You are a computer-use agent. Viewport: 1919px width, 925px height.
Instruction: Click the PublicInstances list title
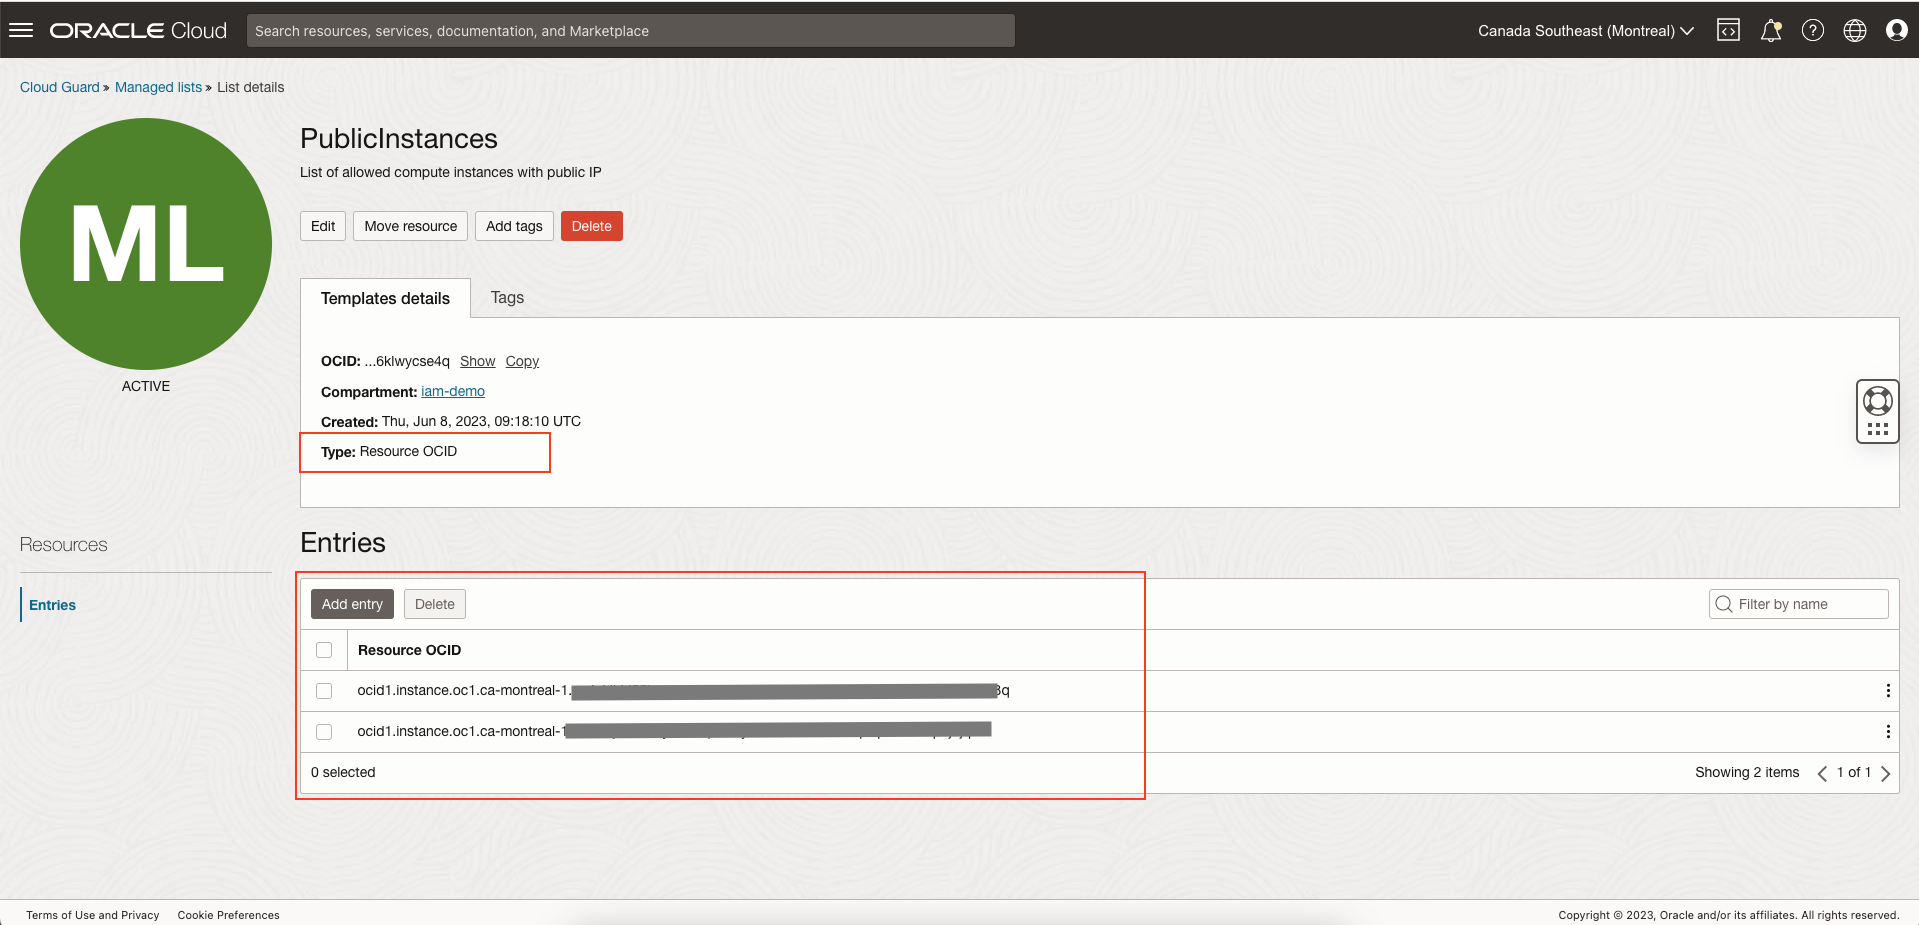tap(399, 139)
